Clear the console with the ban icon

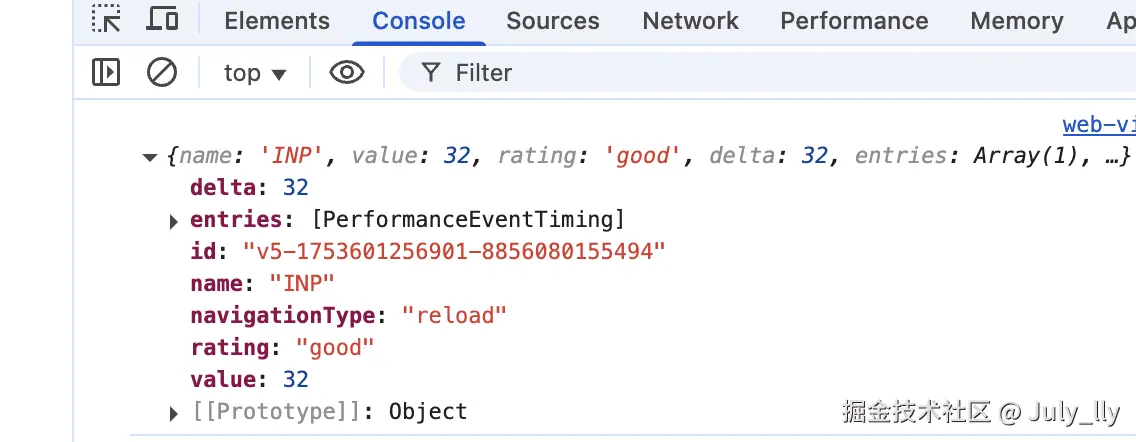pos(162,72)
